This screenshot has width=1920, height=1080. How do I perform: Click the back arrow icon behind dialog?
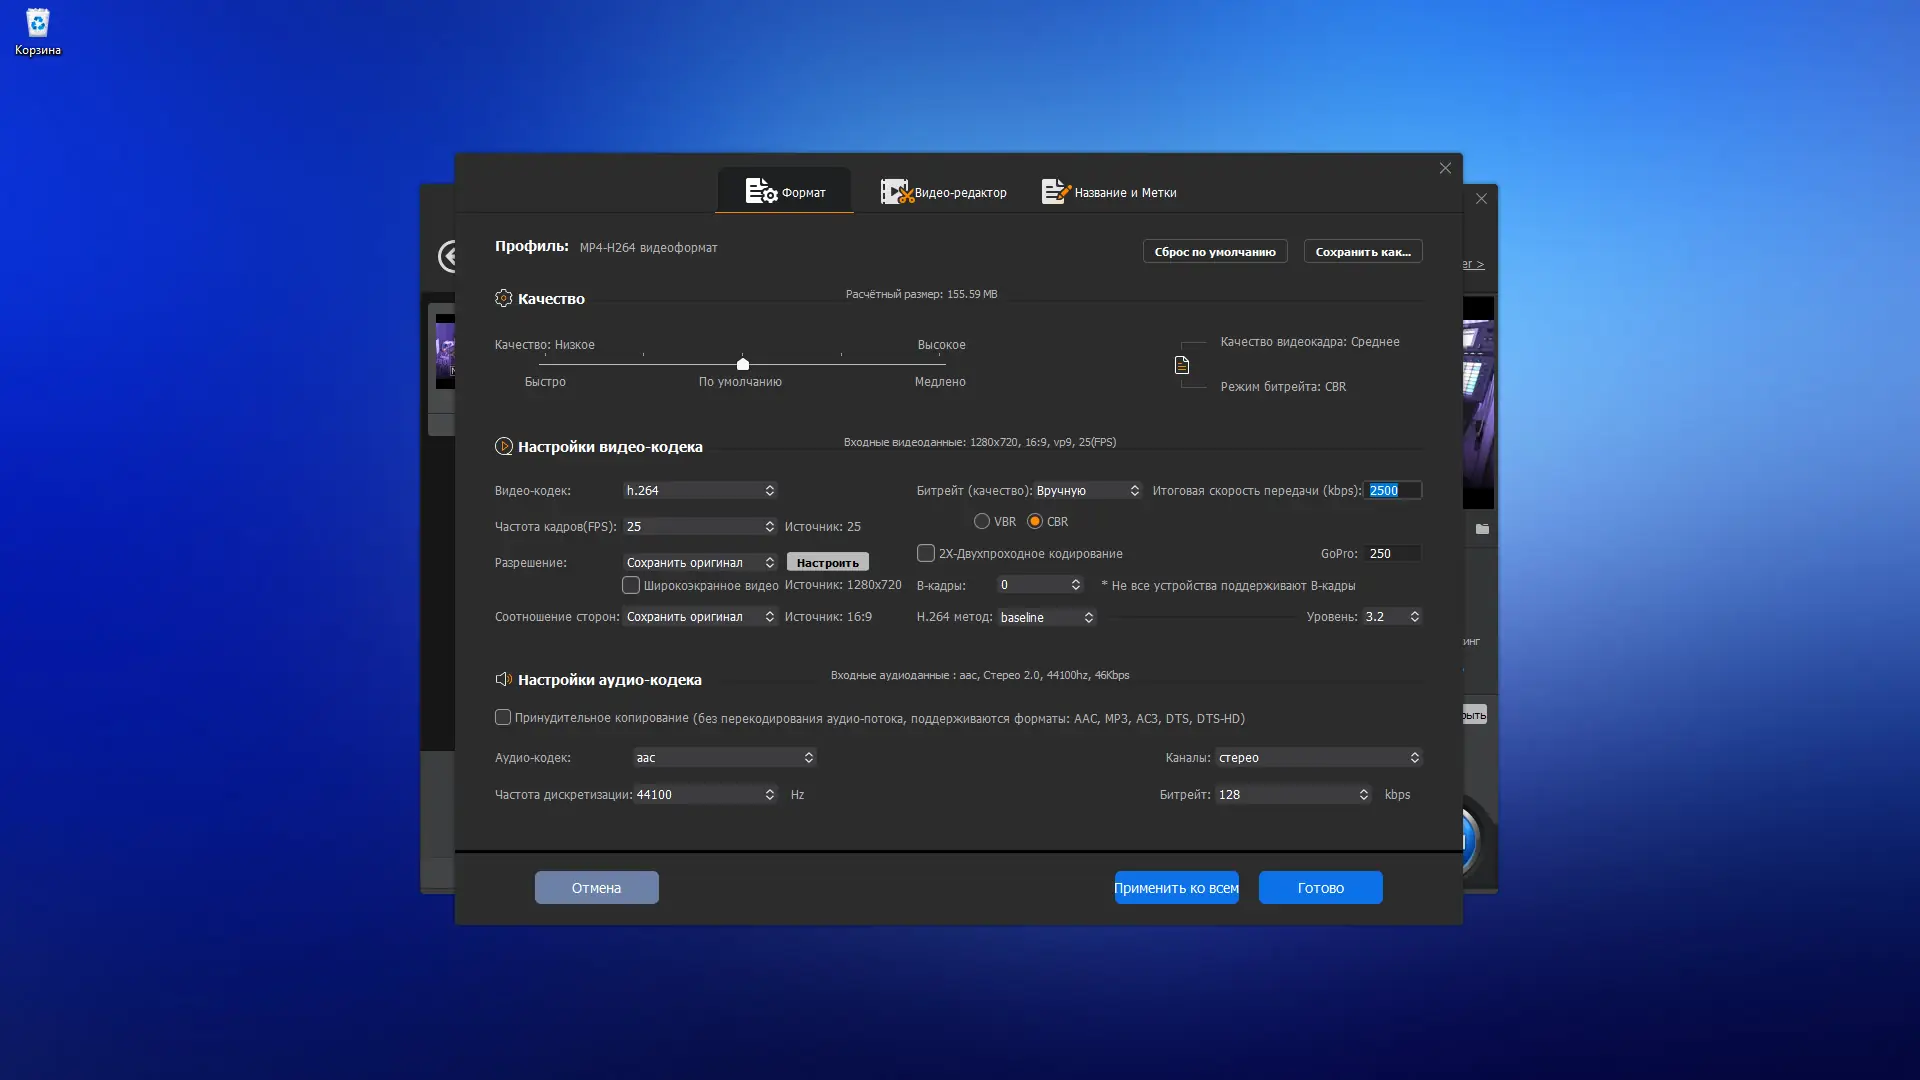[x=447, y=256]
